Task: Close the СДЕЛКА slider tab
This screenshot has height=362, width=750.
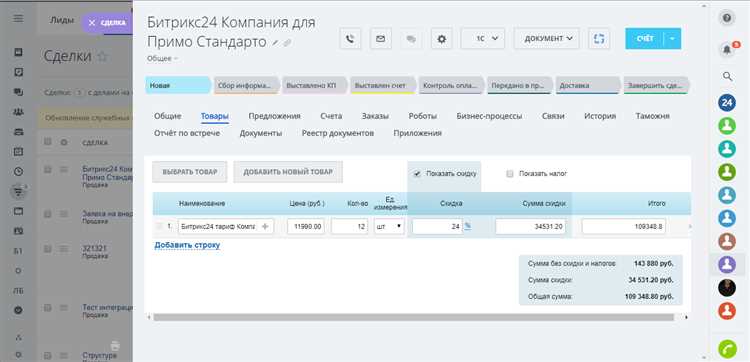Action: [x=92, y=23]
